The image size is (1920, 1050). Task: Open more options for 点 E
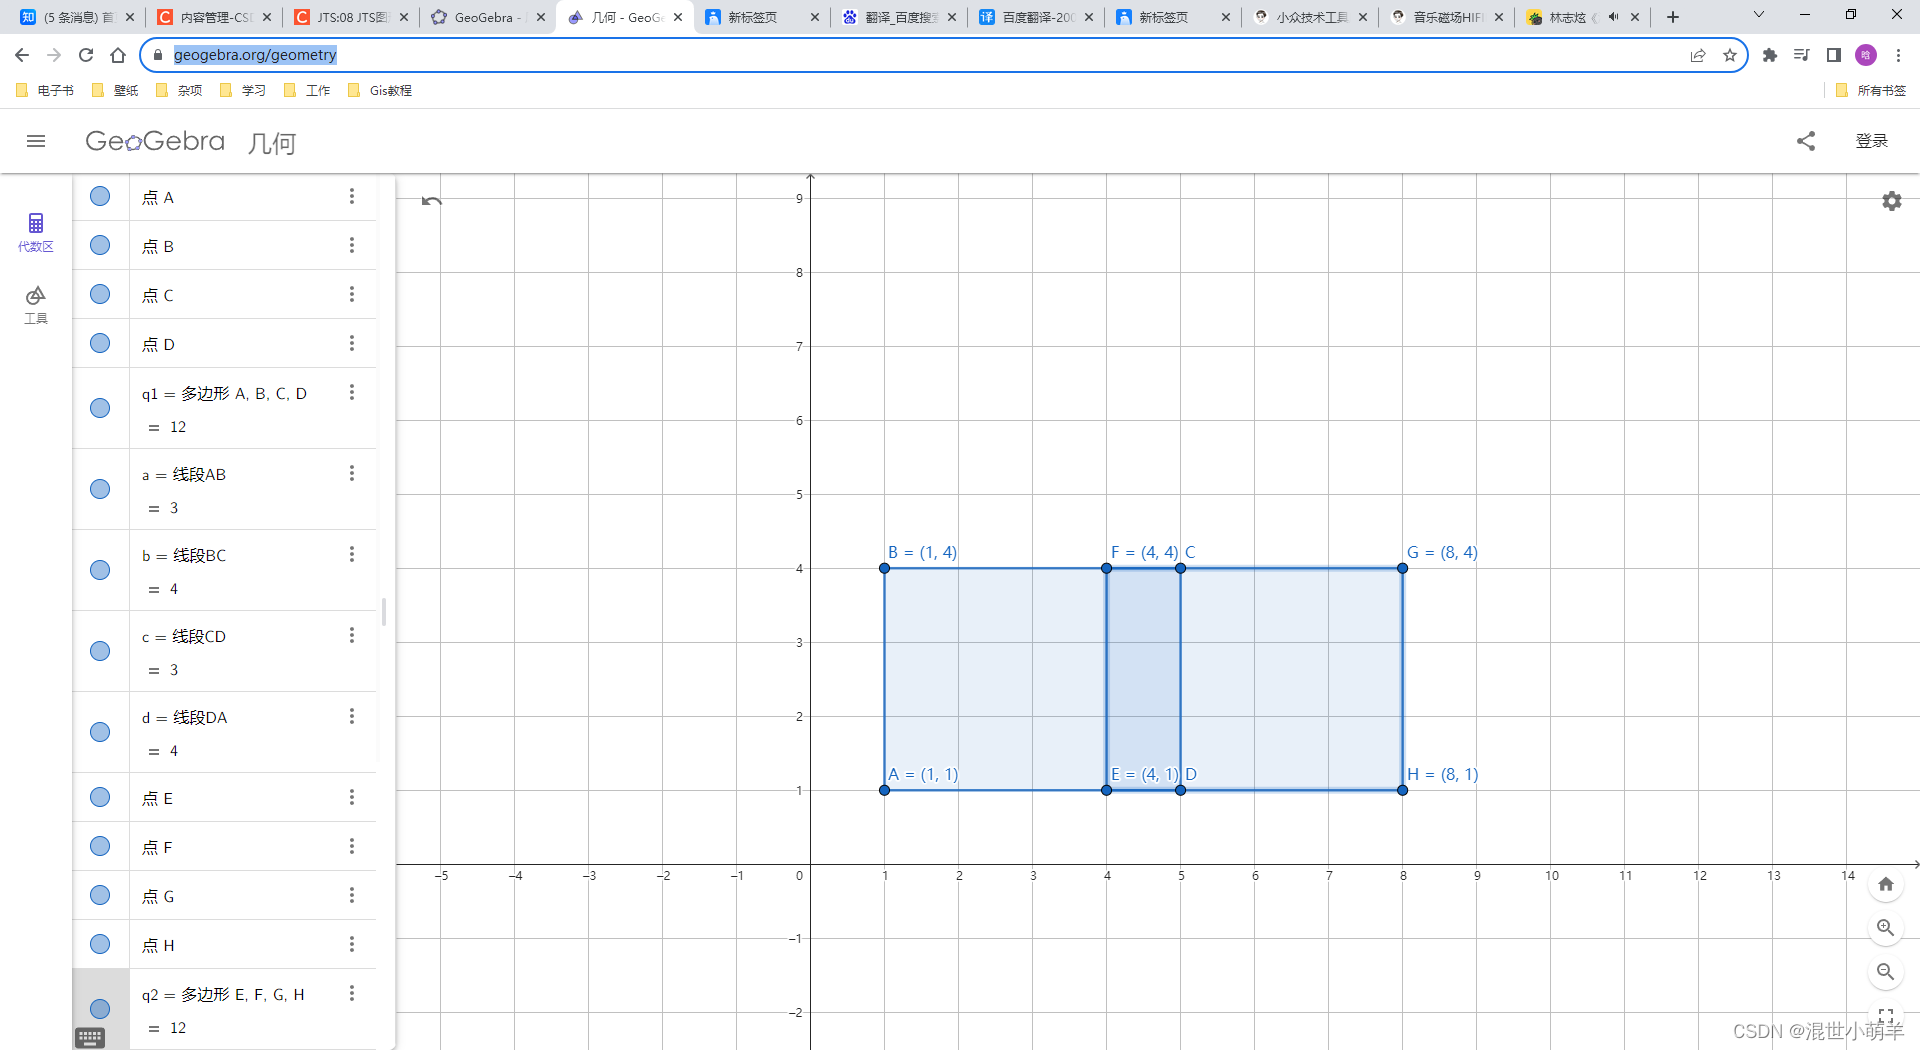click(352, 797)
